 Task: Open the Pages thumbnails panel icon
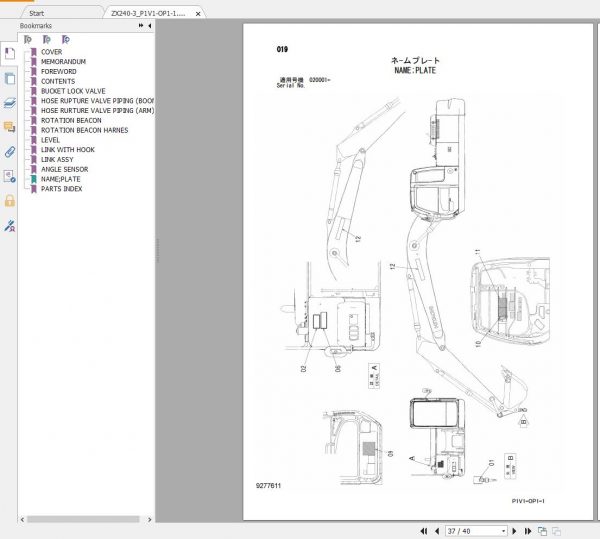coord(10,78)
